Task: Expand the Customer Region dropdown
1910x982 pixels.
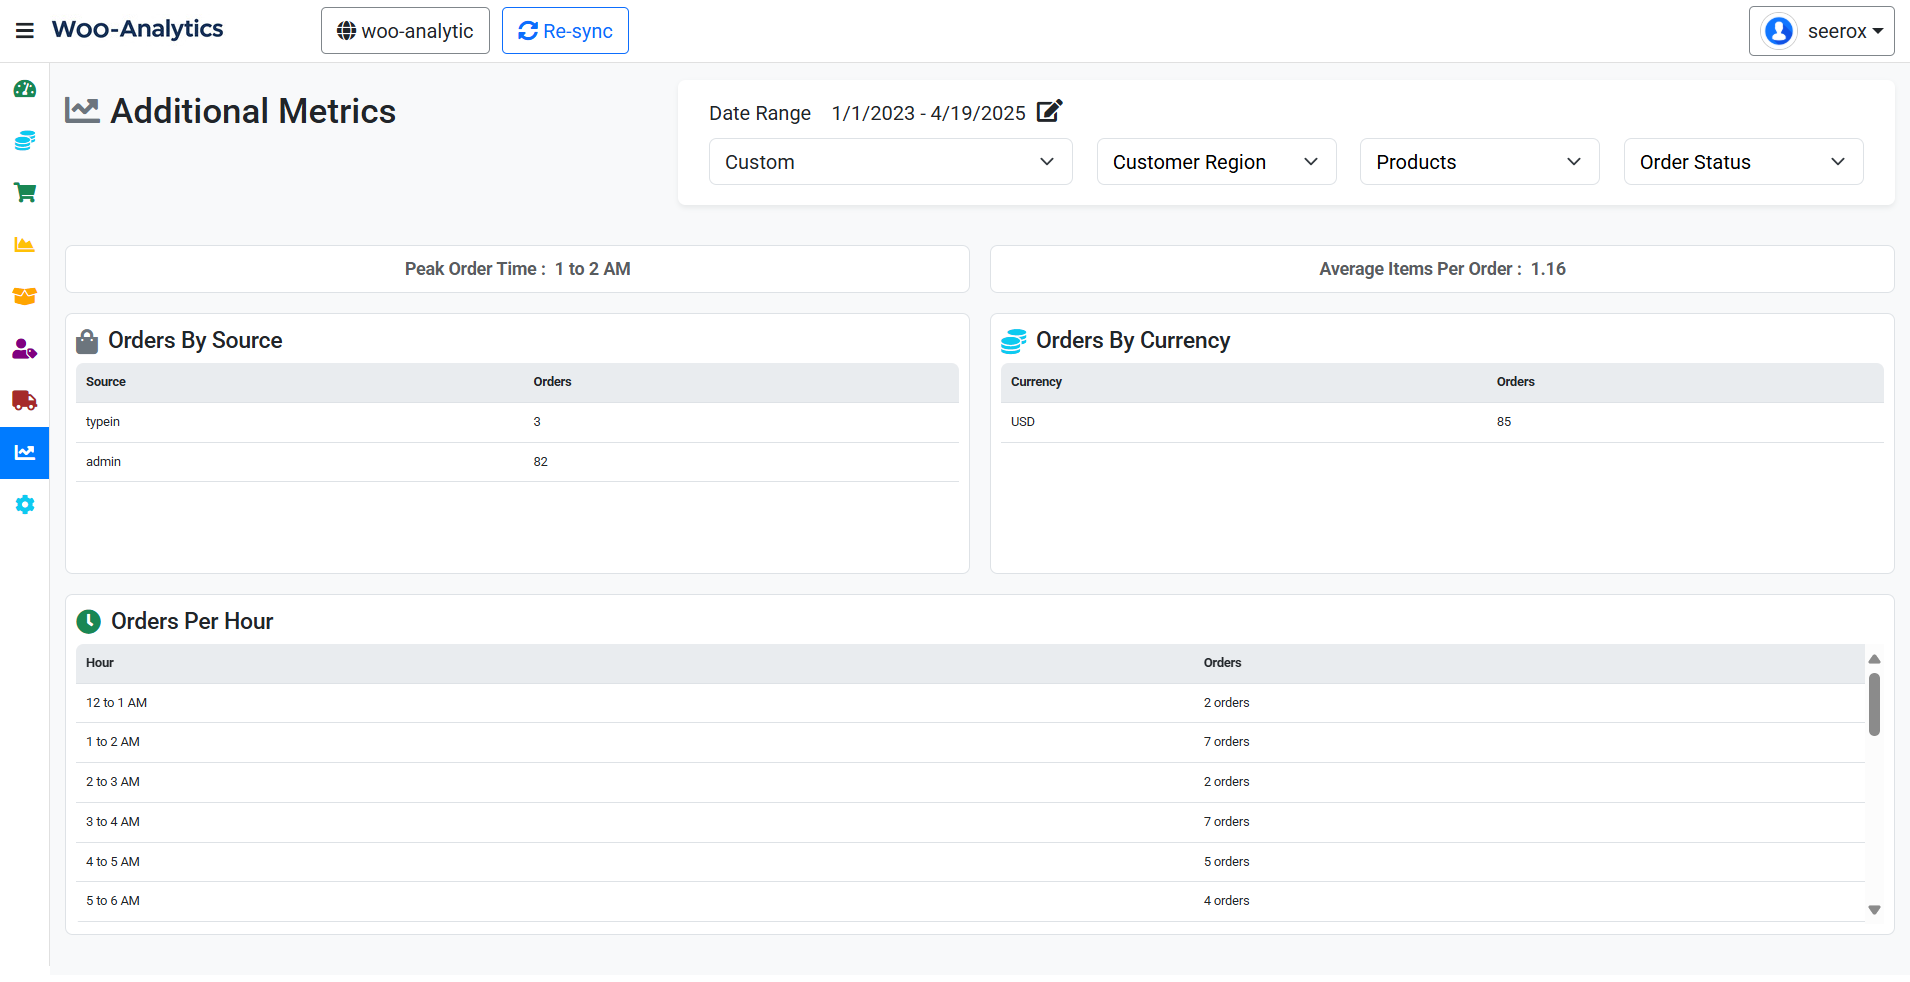Action: (x=1216, y=162)
